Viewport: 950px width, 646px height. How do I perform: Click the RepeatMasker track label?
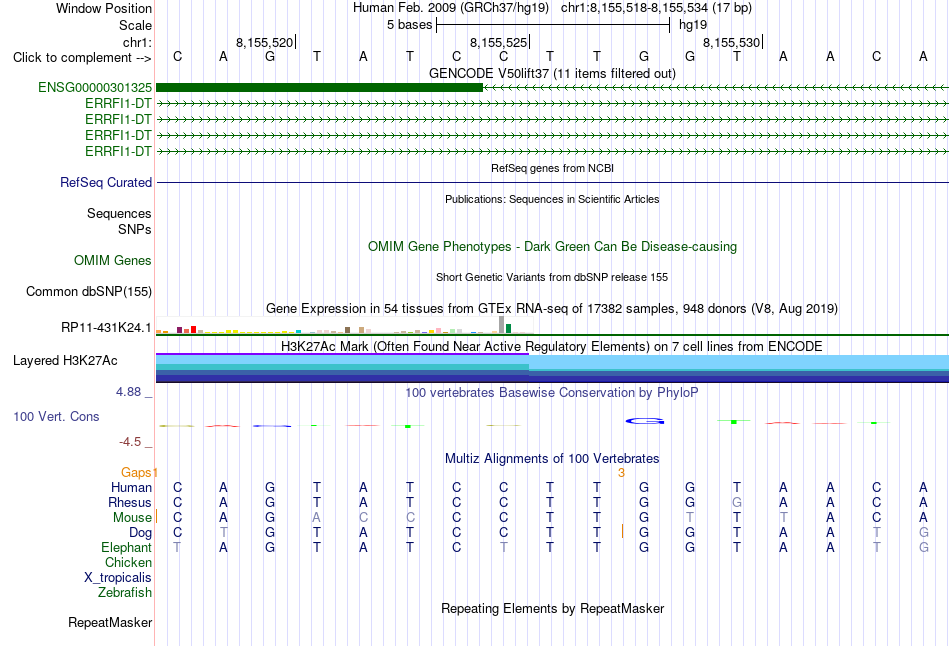coord(110,622)
